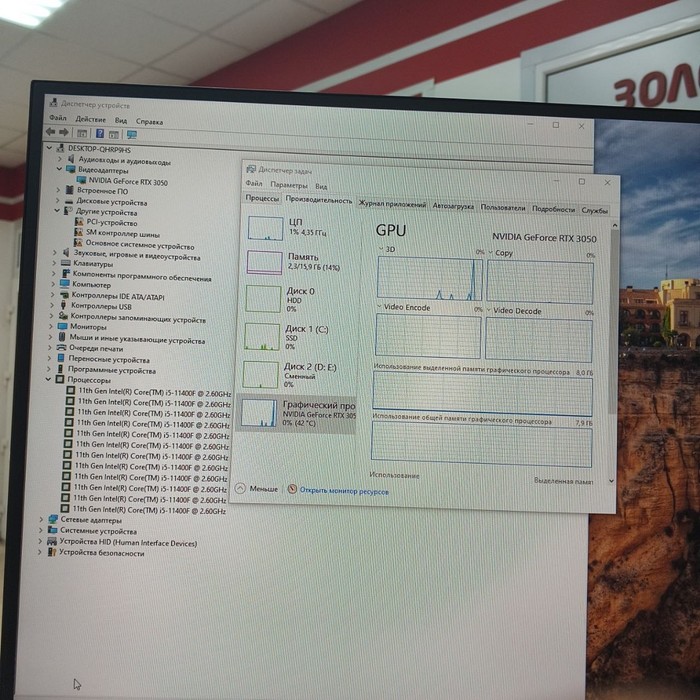Open the Действие menu
This screenshot has width=700, height=700.
click(x=91, y=119)
